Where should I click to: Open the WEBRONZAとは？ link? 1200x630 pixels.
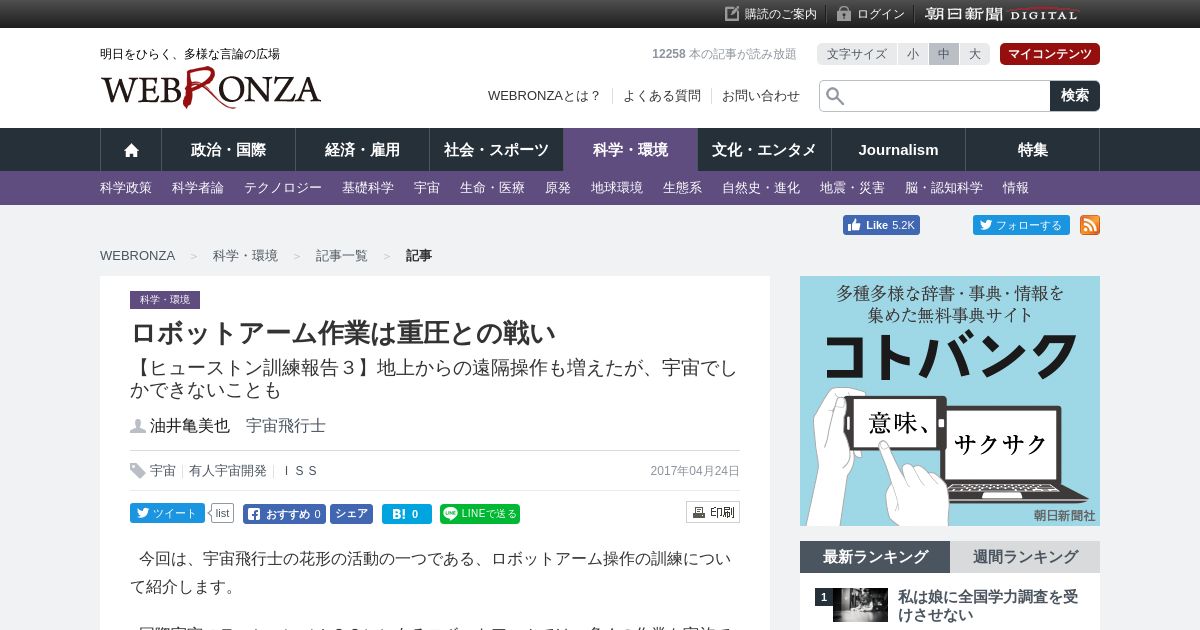tap(544, 96)
